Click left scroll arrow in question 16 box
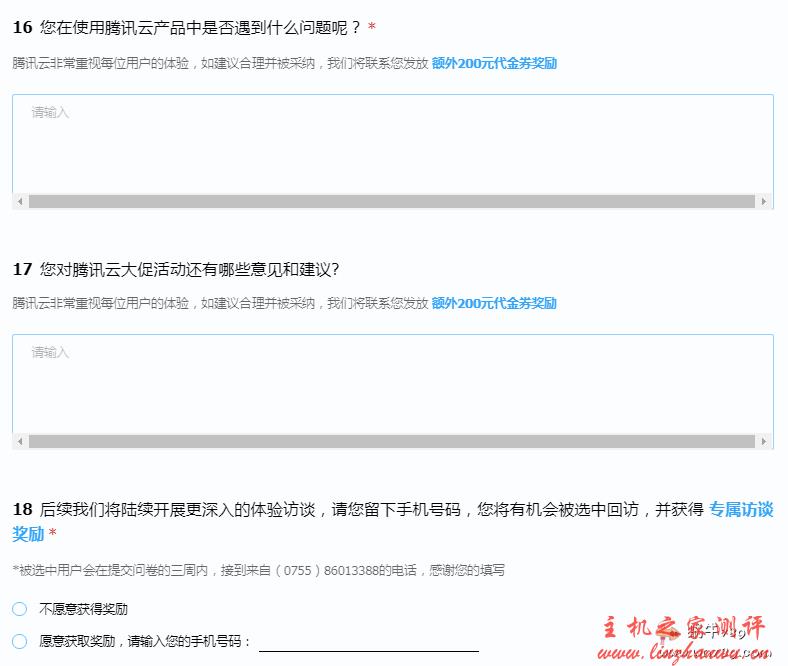The height and width of the screenshot is (666, 788). click(20, 202)
